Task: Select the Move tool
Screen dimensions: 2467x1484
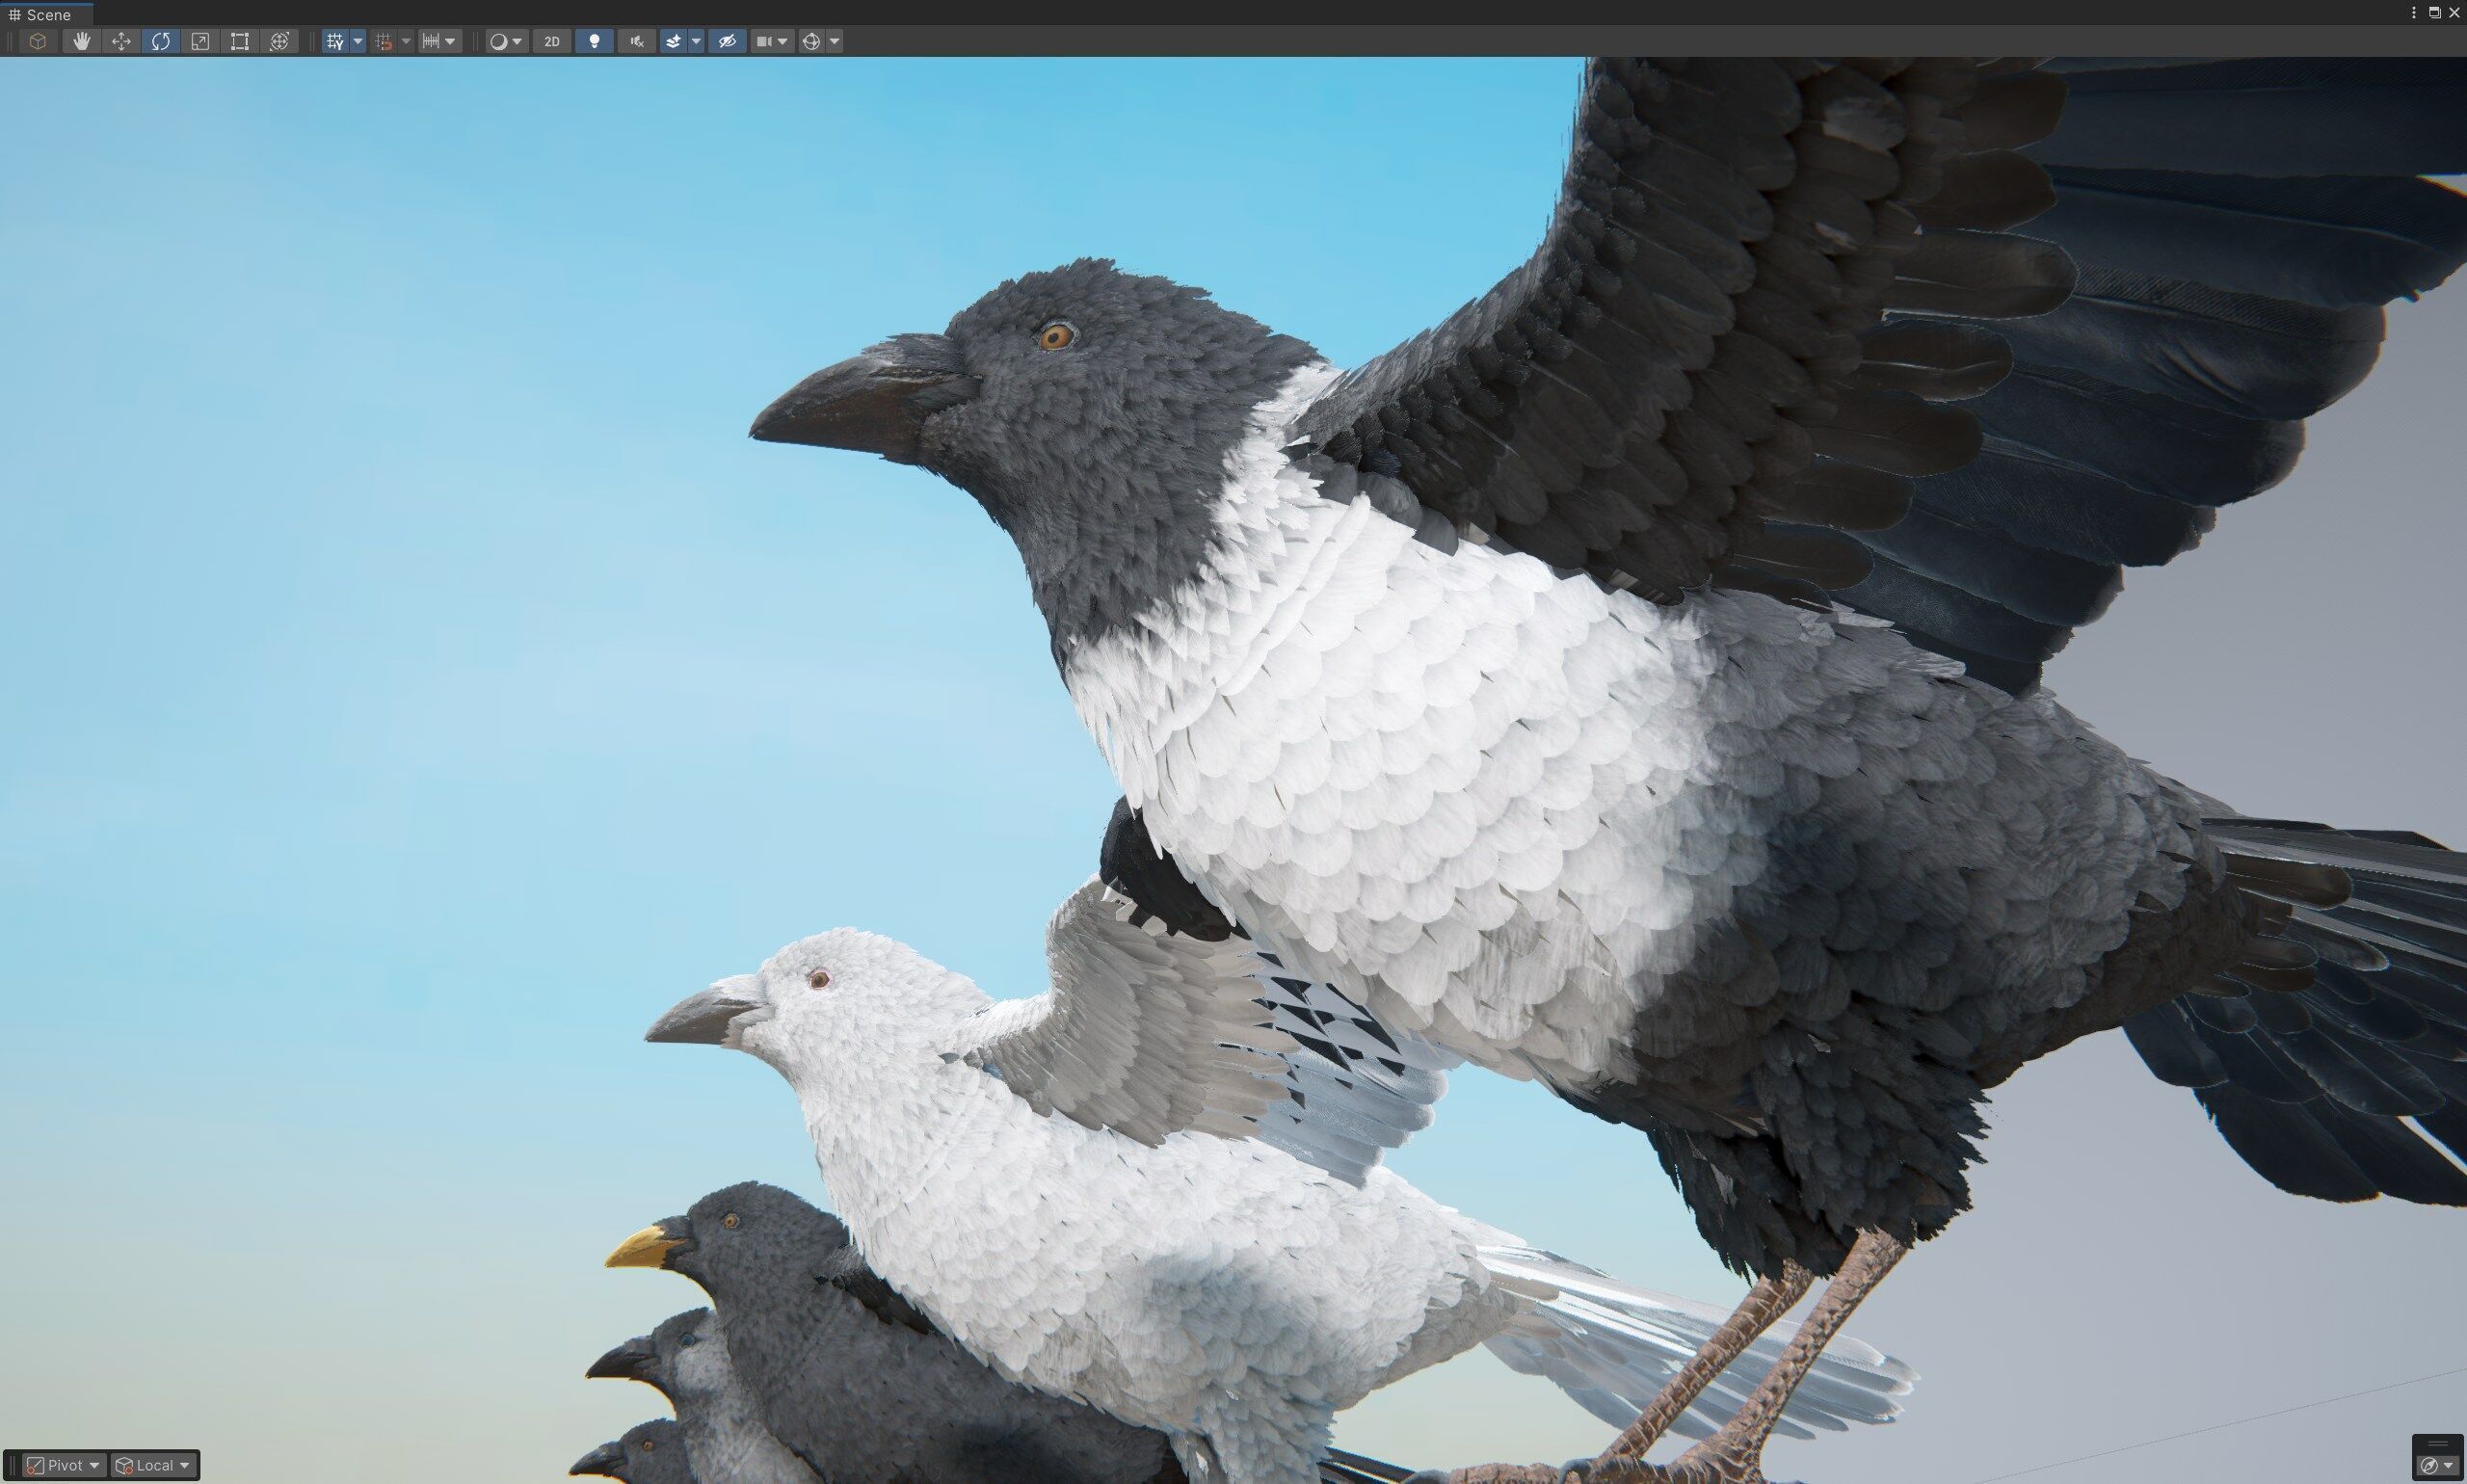Action: (121, 41)
